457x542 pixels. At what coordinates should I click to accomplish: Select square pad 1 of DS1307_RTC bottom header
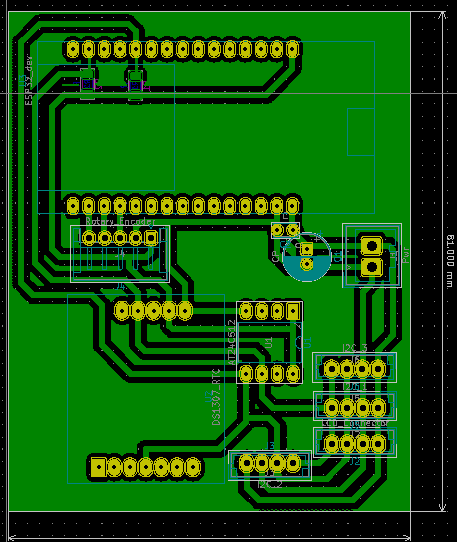[x=99, y=467]
